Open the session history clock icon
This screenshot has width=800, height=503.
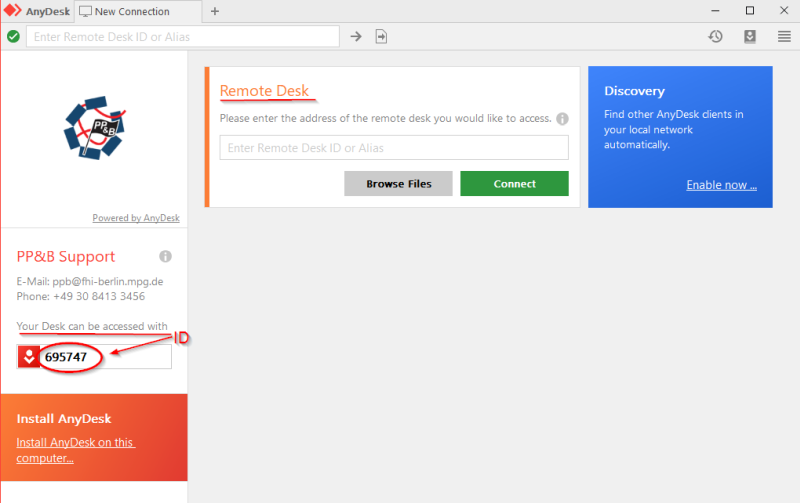(x=715, y=36)
